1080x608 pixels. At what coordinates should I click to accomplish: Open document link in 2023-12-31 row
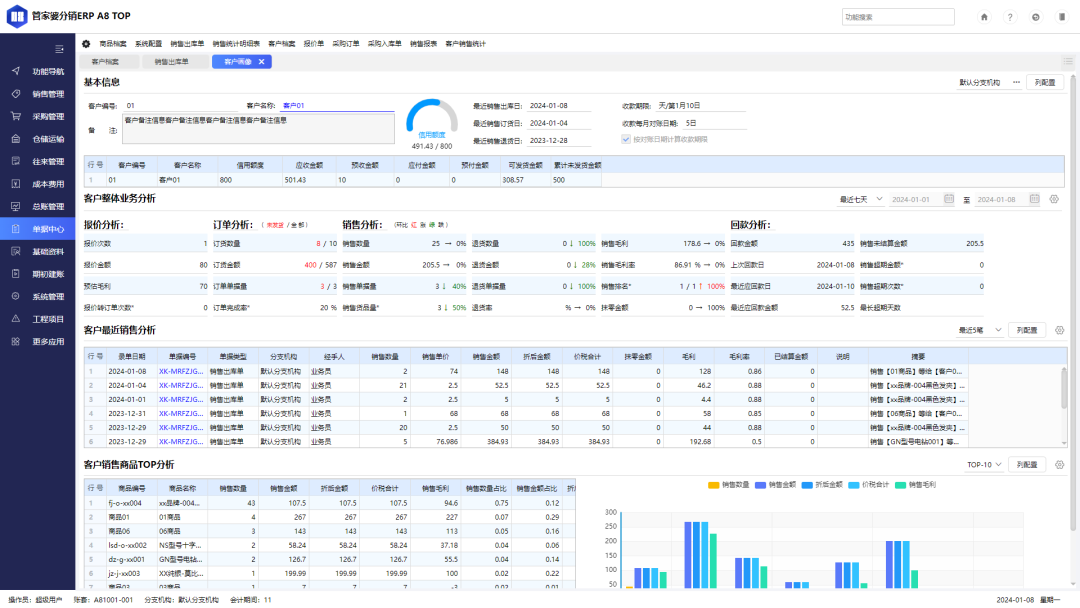(181, 414)
